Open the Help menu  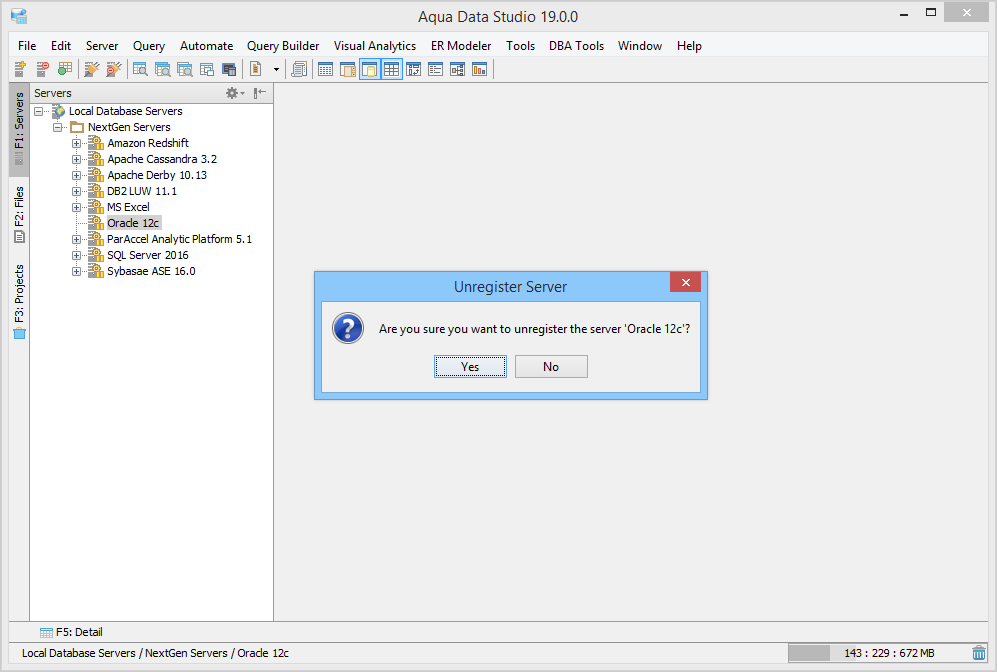[689, 46]
